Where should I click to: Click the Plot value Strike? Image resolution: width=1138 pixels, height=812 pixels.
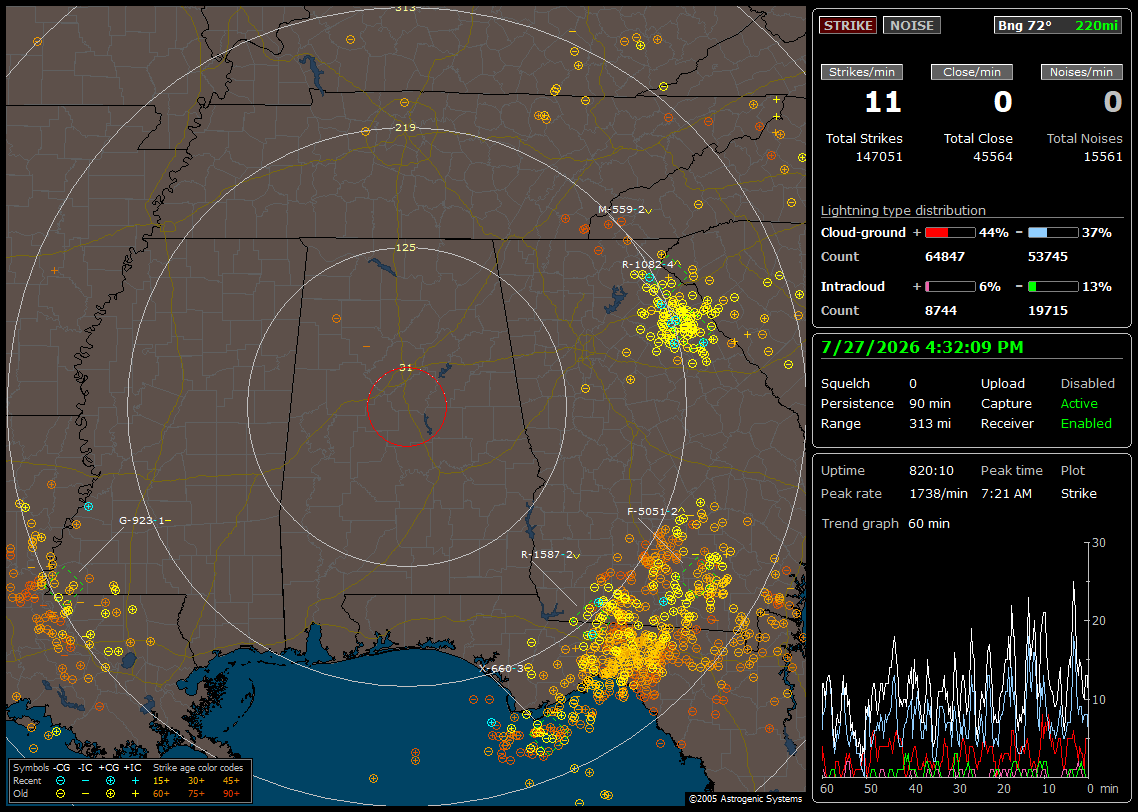click(1078, 493)
